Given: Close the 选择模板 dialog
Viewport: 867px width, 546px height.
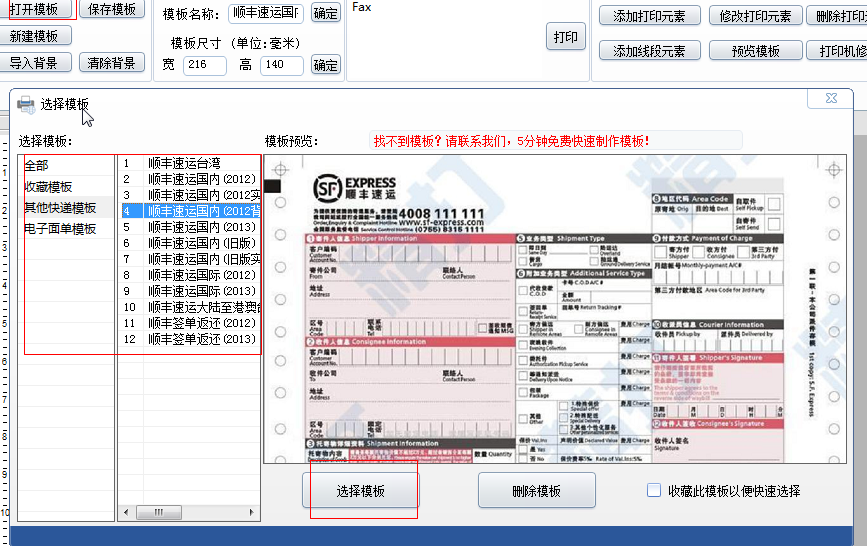Looking at the screenshot, I should [831, 98].
